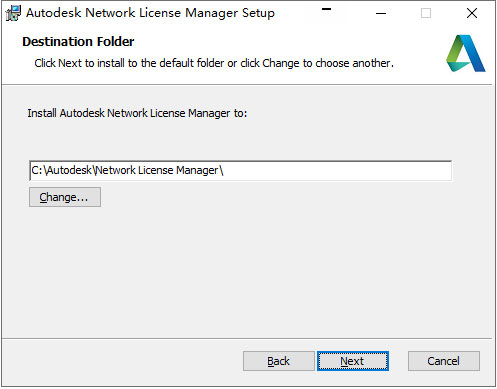Minimize the Setup window
This screenshot has width=497, height=389.
(x=381, y=13)
